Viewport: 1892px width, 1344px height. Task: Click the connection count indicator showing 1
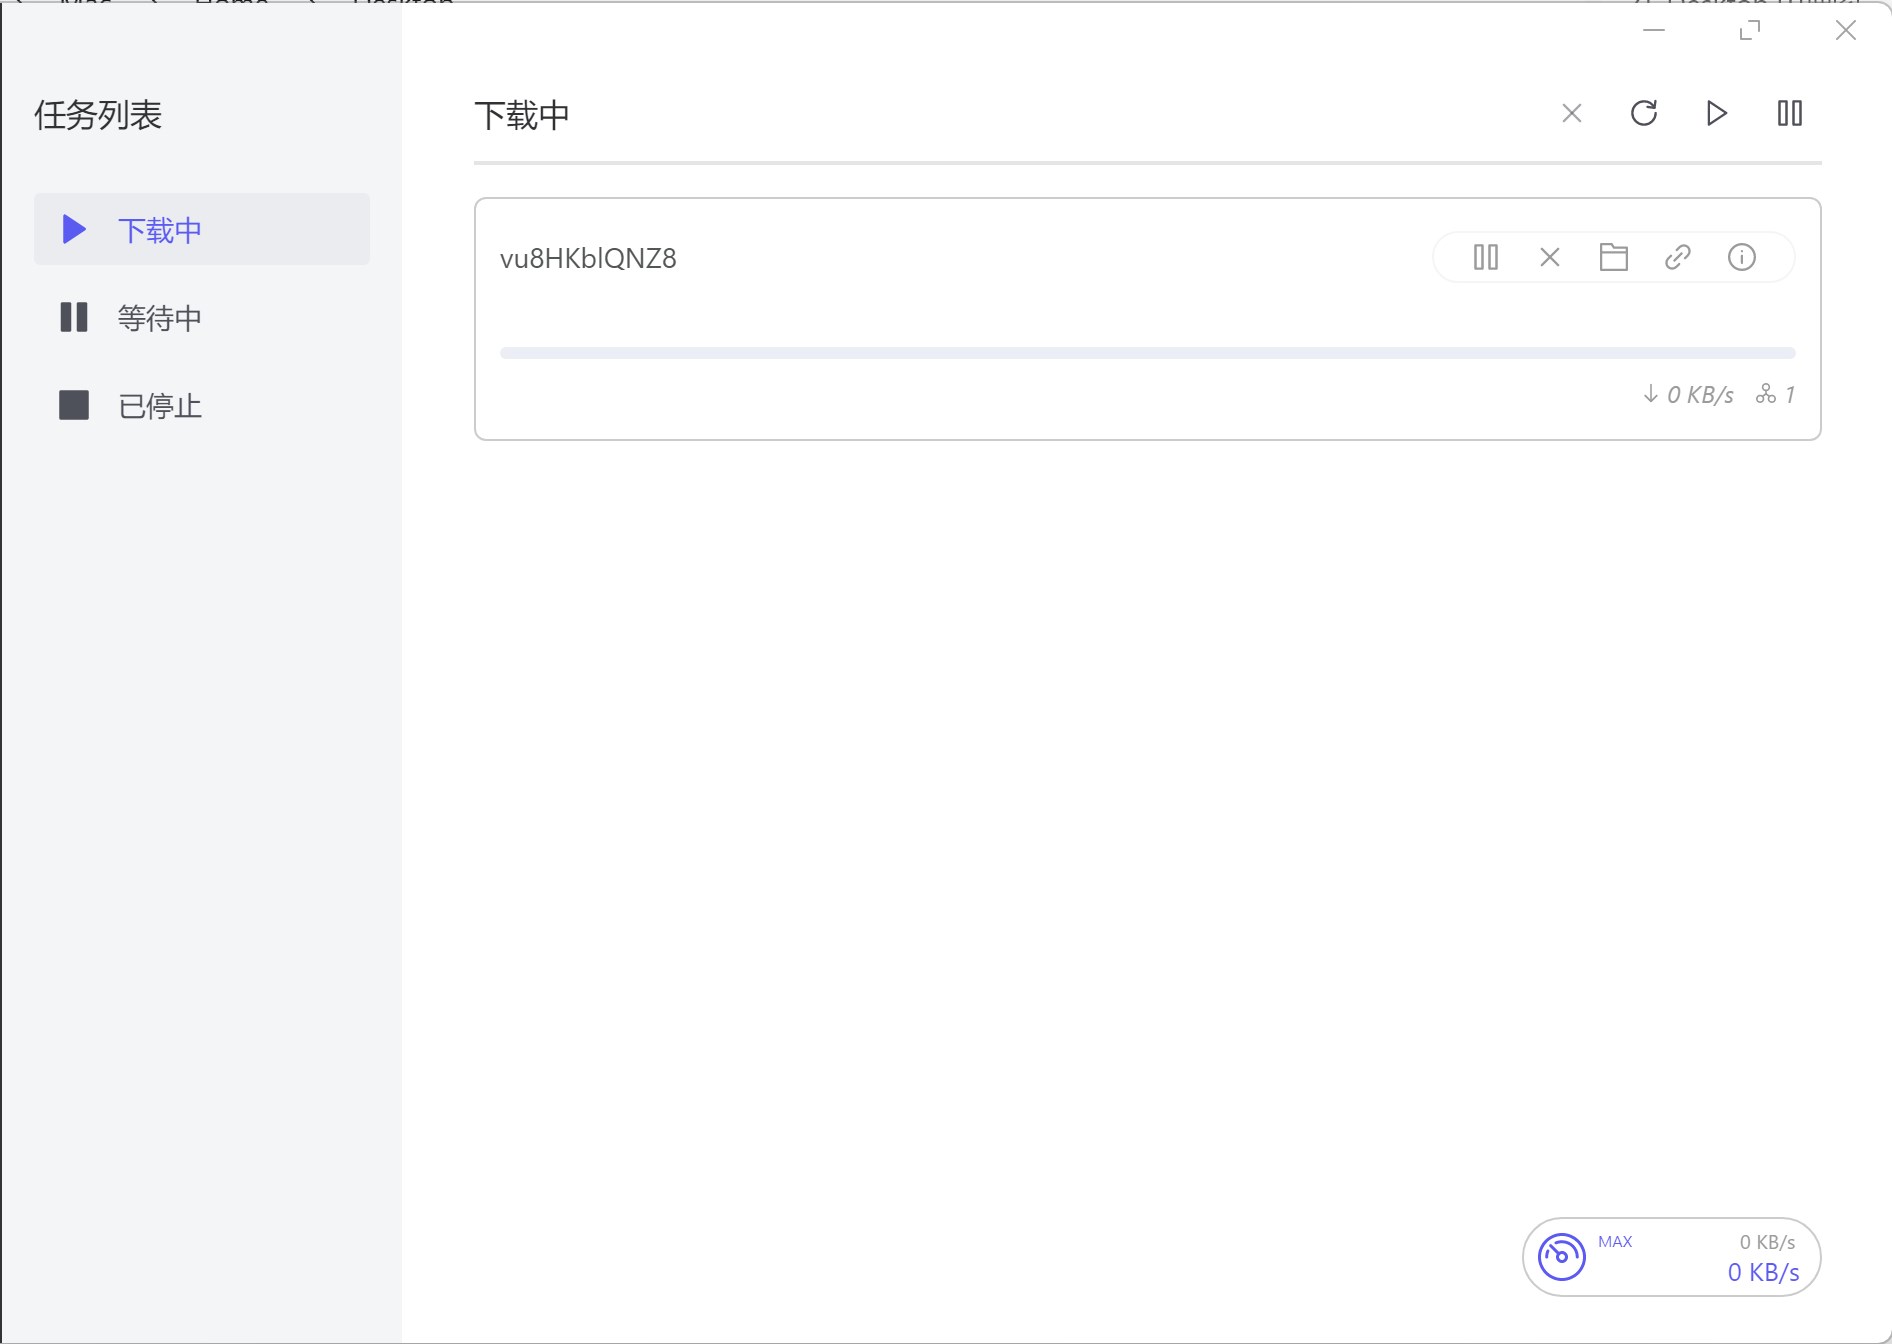point(1775,394)
